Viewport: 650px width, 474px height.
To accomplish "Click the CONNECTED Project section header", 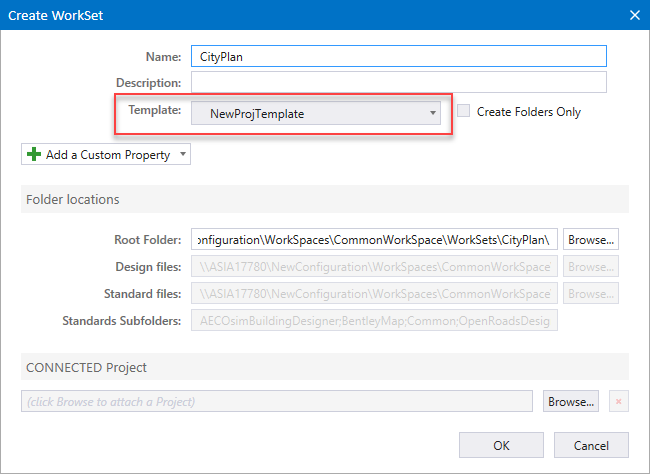I will (x=325, y=367).
